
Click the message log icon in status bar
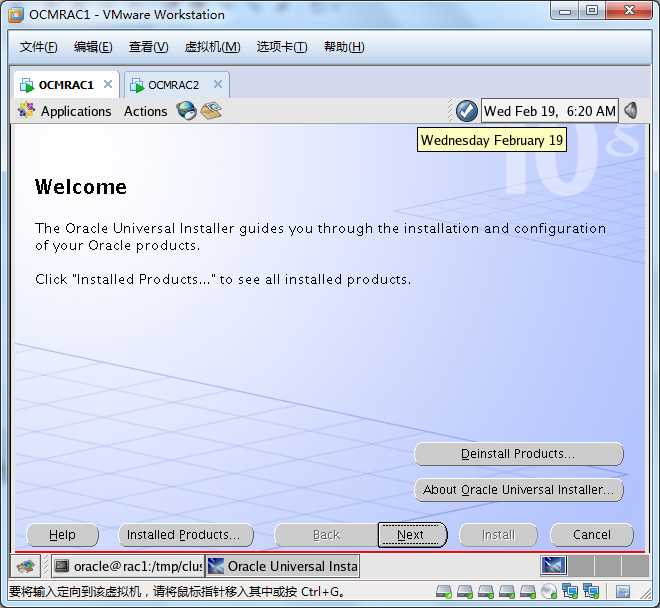point(623,592)
